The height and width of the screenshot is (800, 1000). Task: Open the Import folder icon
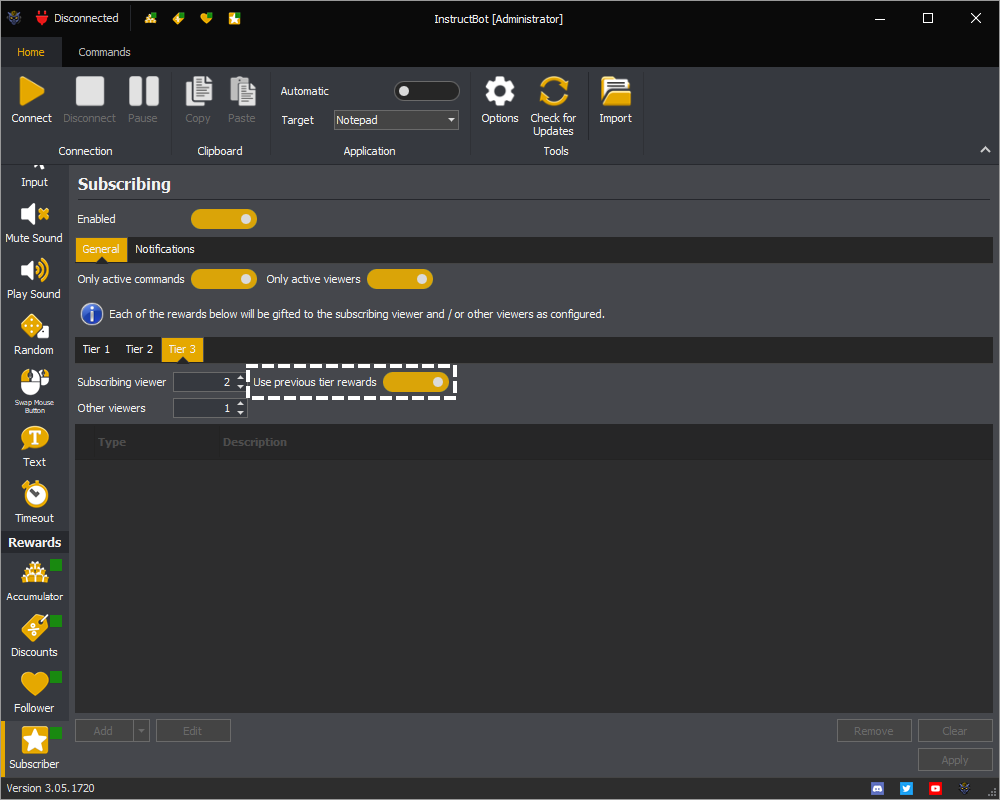coord(615,91)
